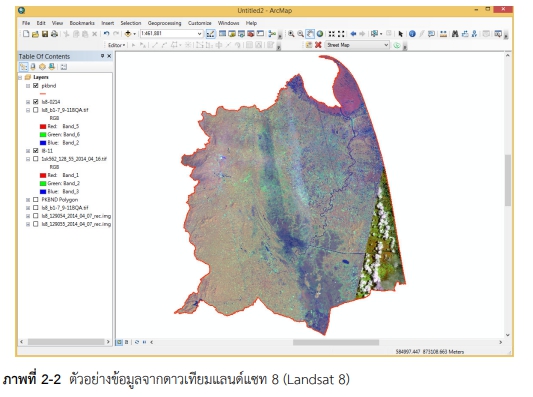Go back to previous extent arrow
This screenshot has height=397, width=533.
[353, 34]
